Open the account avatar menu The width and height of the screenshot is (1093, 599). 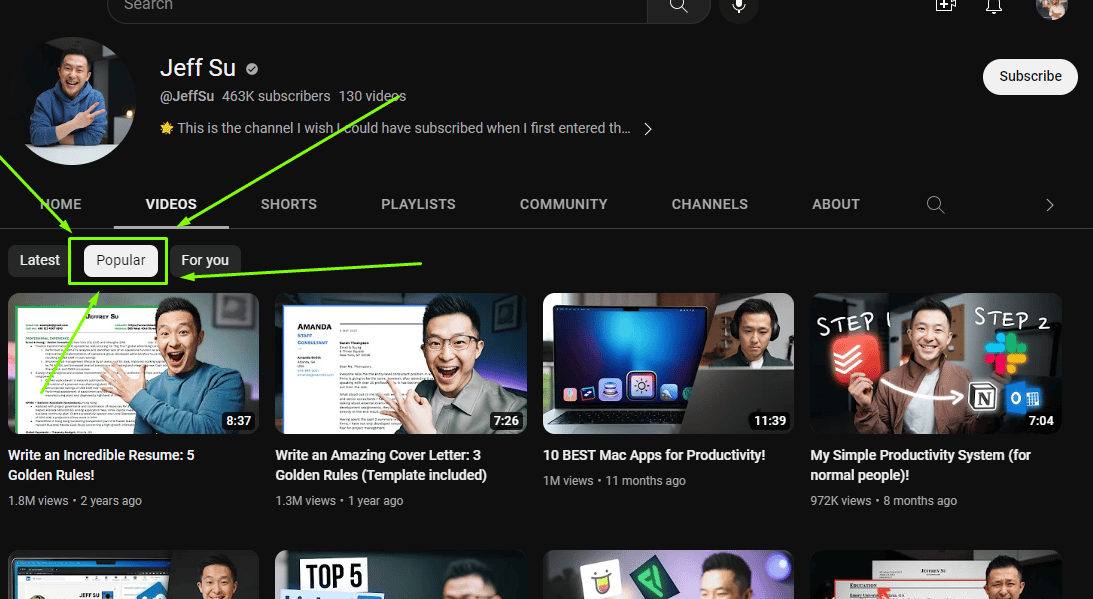tap(1051, 8)
